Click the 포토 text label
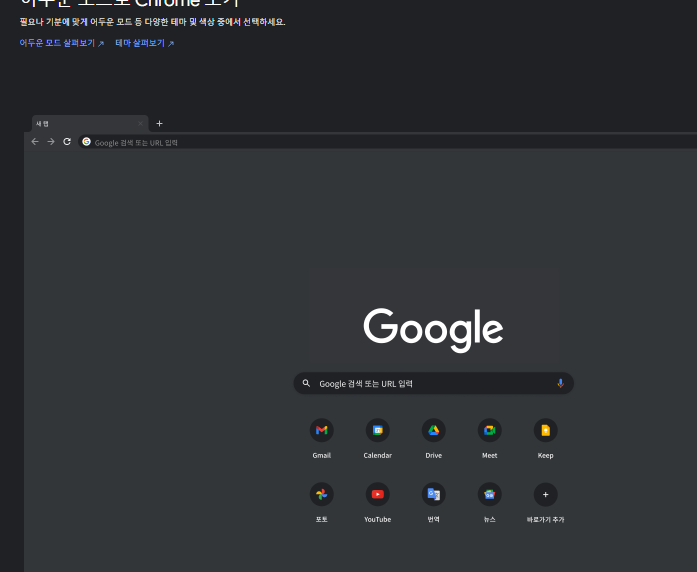 coord(322,520)
